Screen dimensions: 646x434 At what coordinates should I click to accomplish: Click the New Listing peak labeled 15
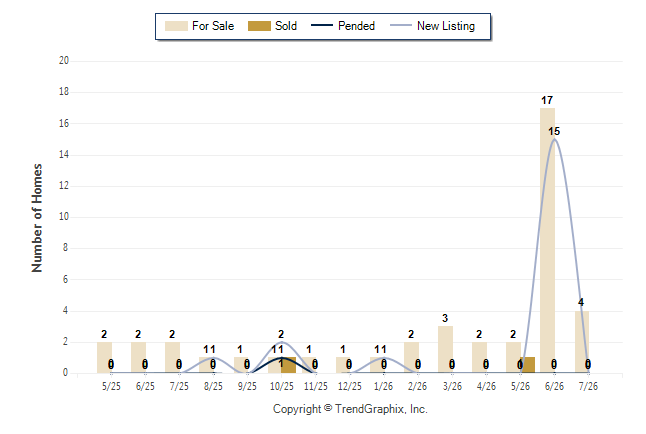(x=554, y=139)
